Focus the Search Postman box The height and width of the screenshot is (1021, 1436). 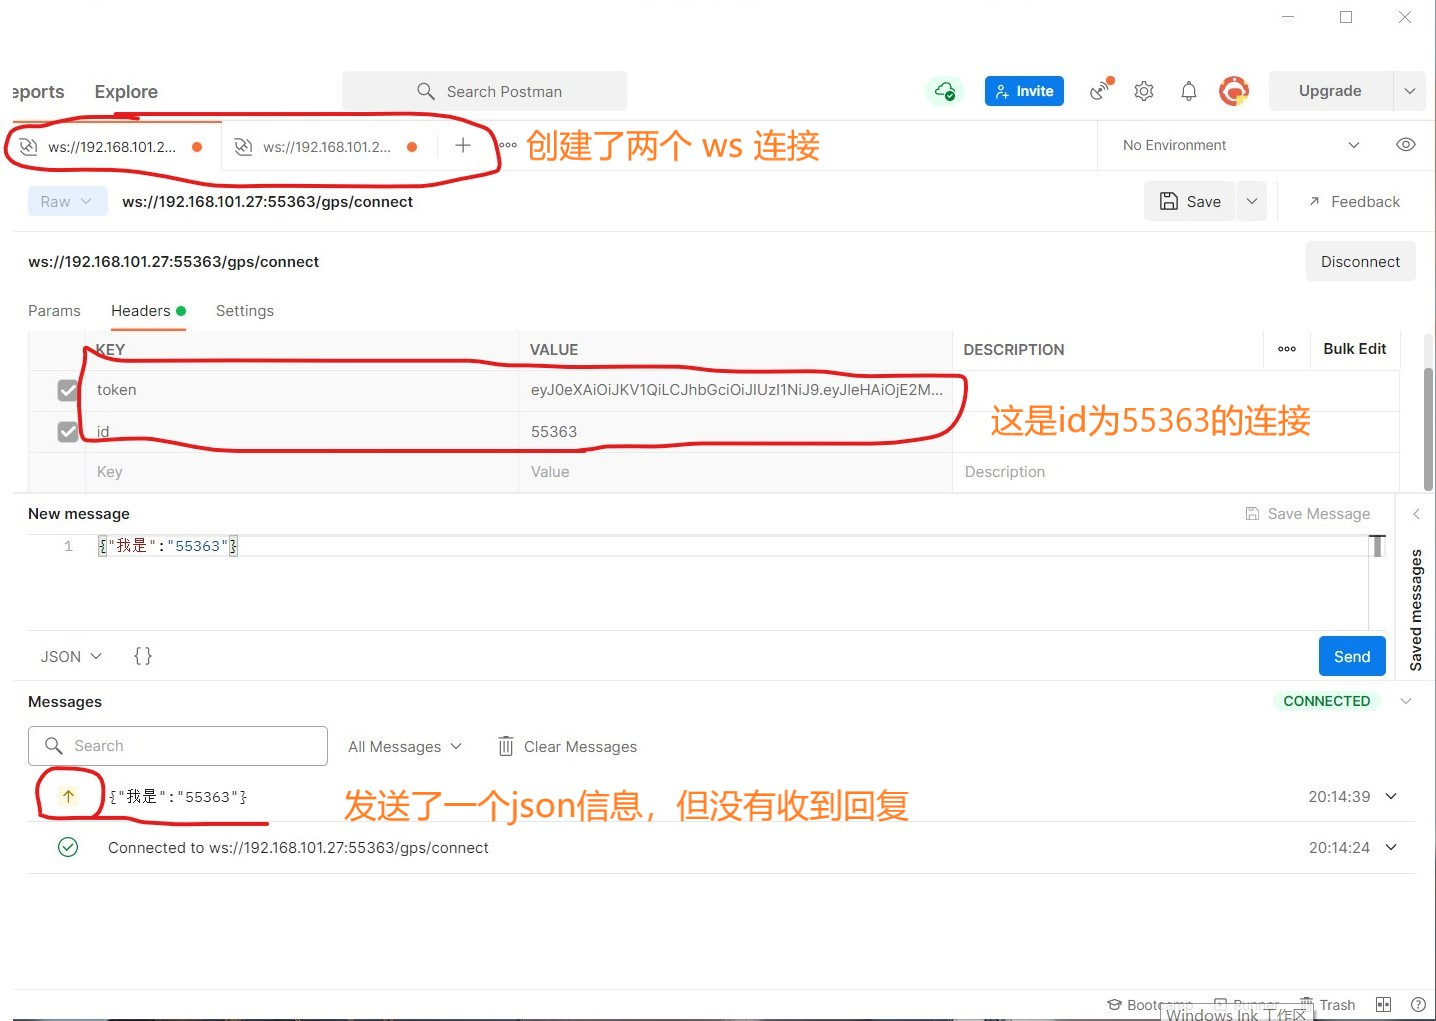tap(485, 91)
